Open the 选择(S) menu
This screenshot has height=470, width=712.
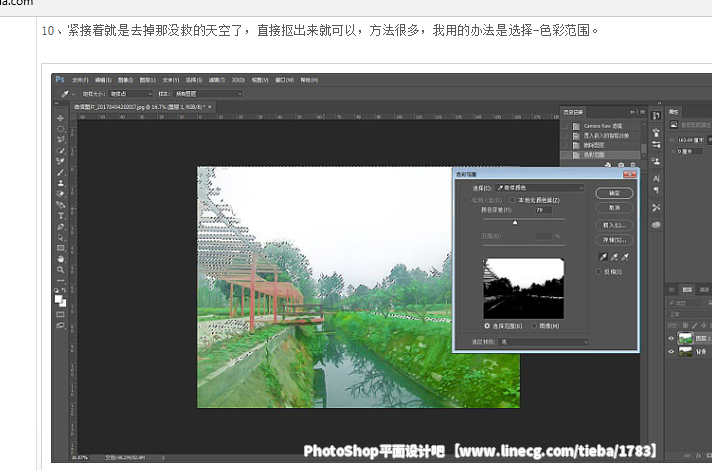pos(194,80)
